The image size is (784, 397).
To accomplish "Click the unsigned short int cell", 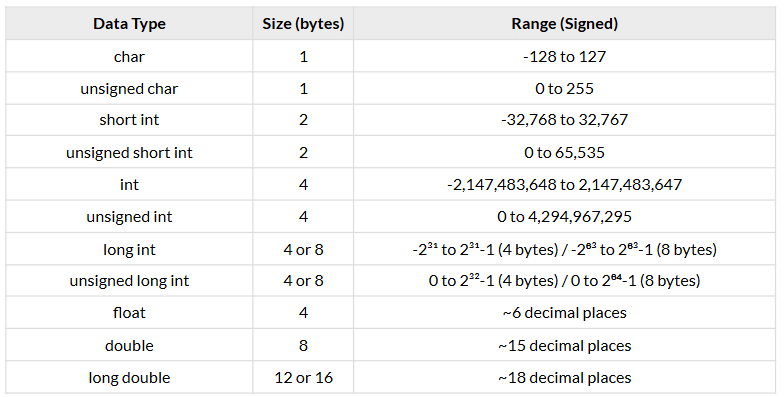I will (129, 152).
